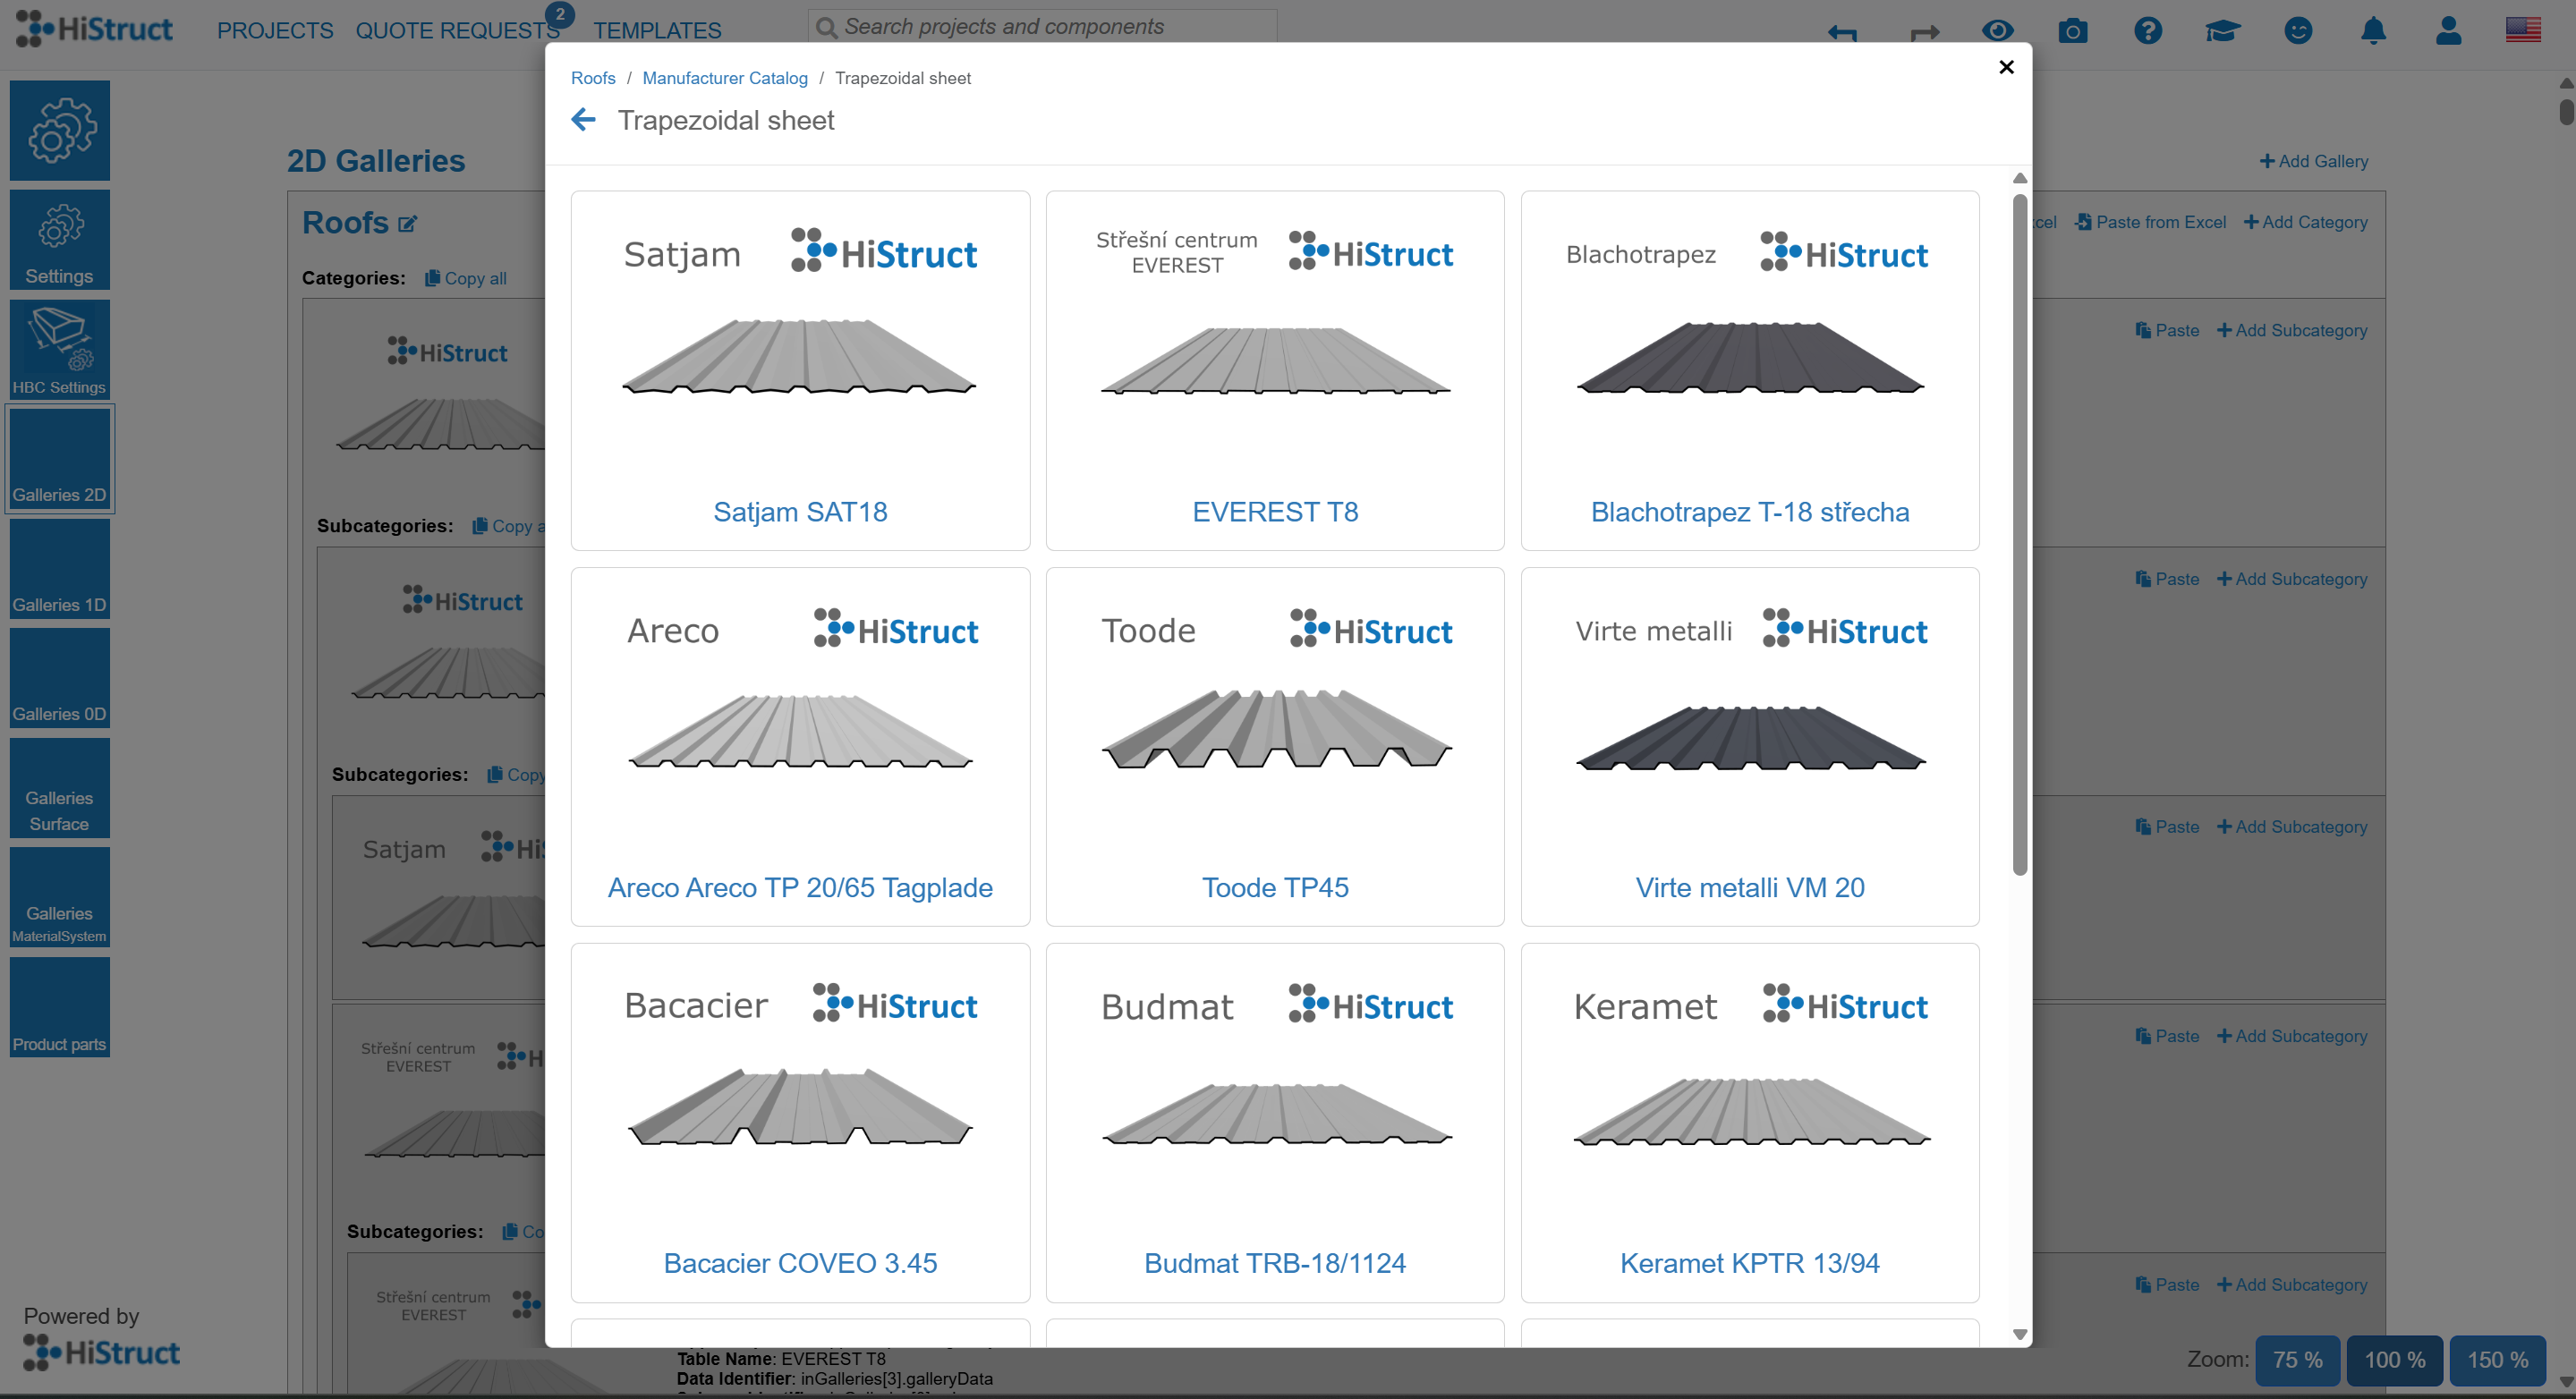Screen dimensions: 2576x1399
Task: Open the help question mark icon
Action: tap(2147, 31)
